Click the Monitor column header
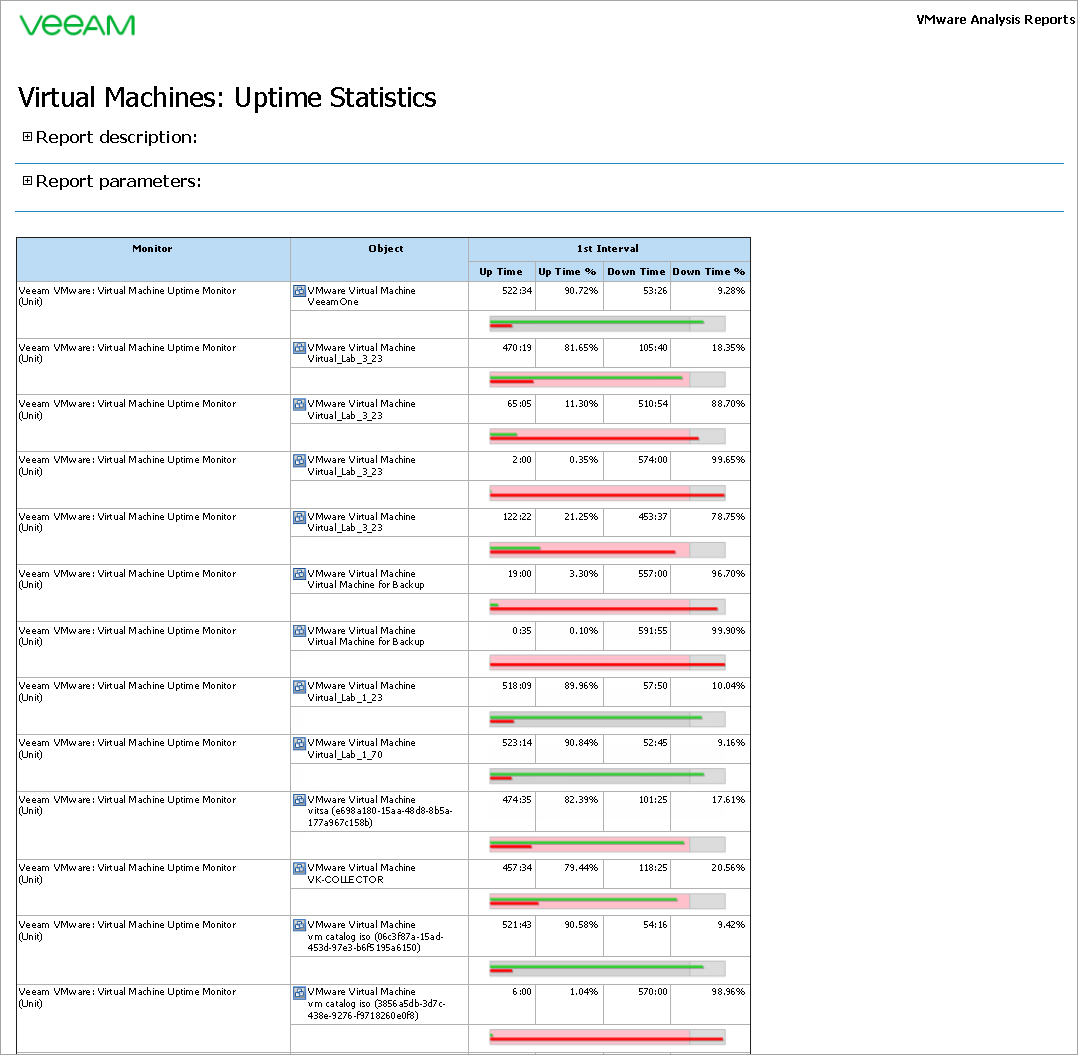Image resolution: width=1078 pixels, height=1055 pixels. point(153,259)
